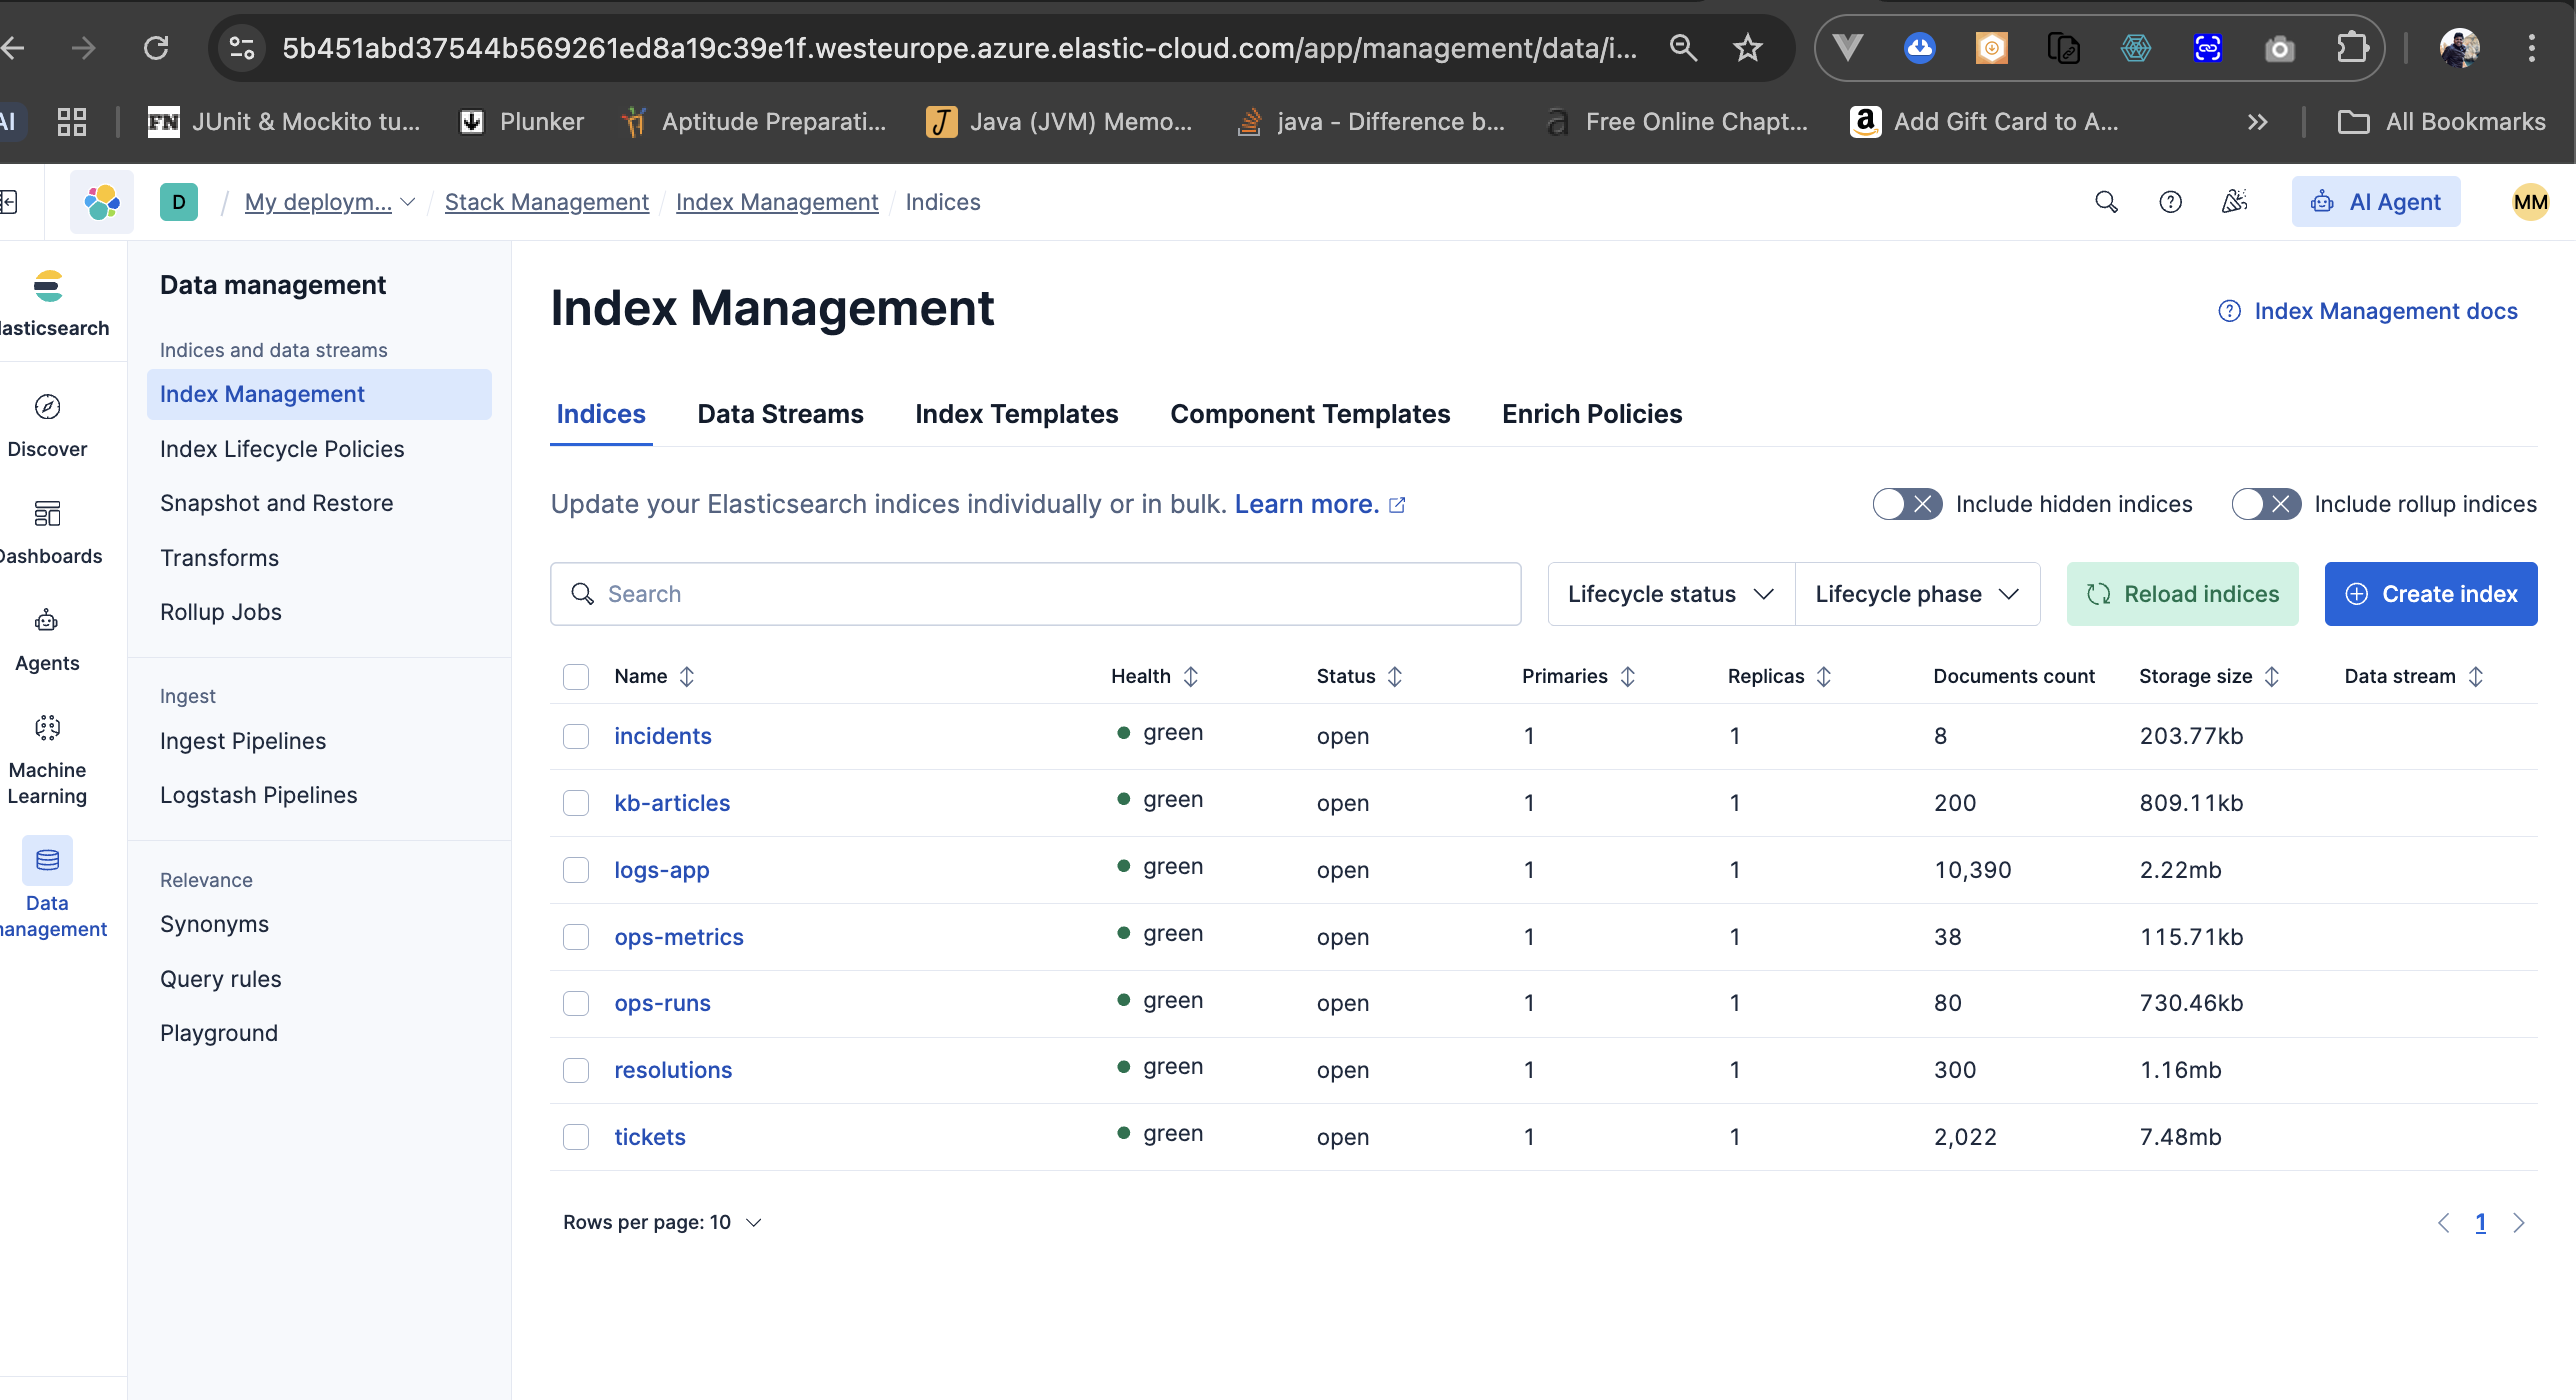
Task: Open the Data management icon in the side navigation
Action: pyautogui.click(x=47, y=860)
